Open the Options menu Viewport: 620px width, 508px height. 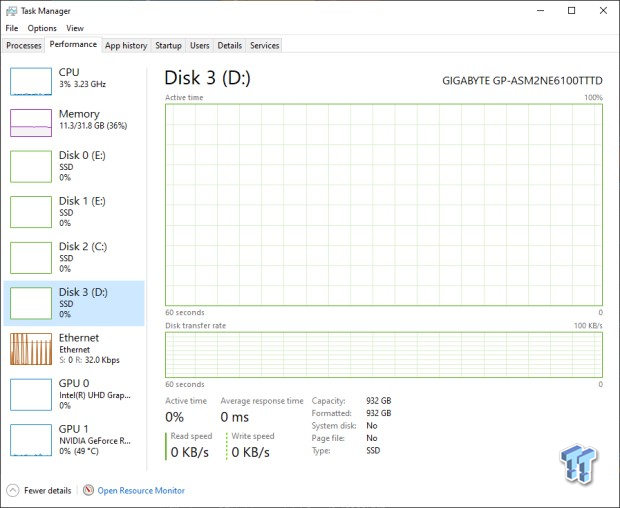tap(42, 28)
